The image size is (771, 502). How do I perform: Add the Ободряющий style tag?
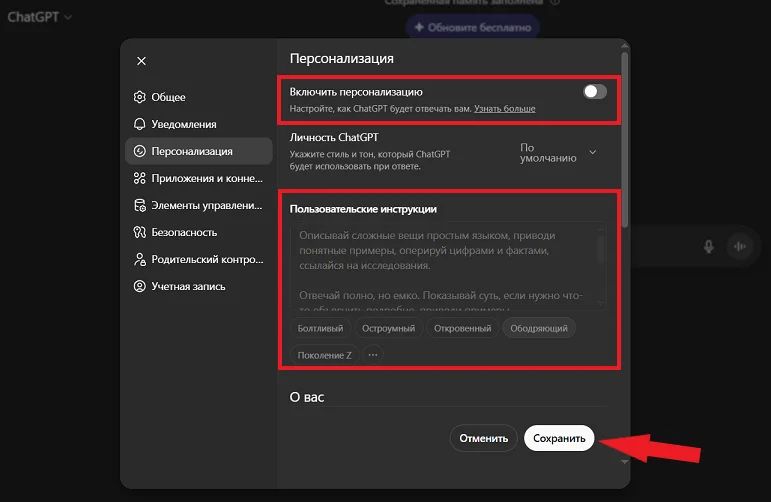click(x=539, y=328)
